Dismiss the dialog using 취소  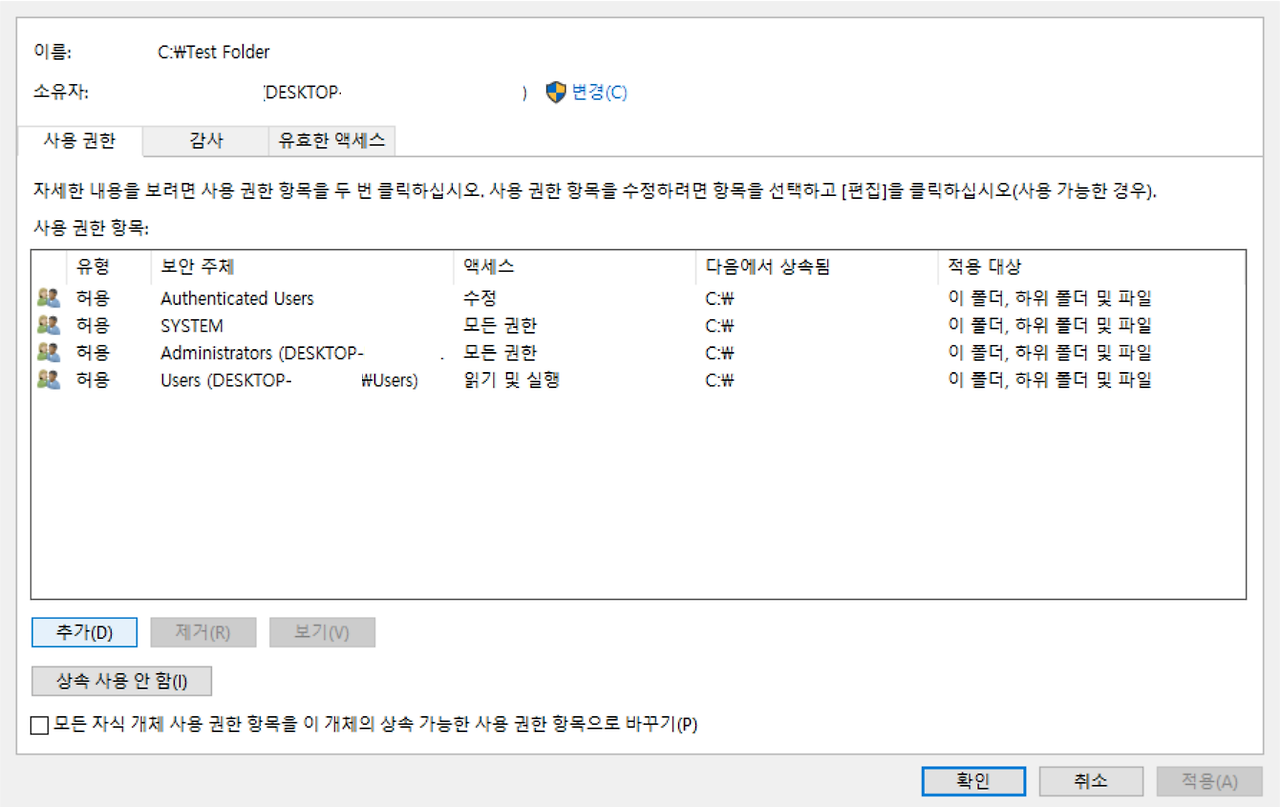point(1091,781)
